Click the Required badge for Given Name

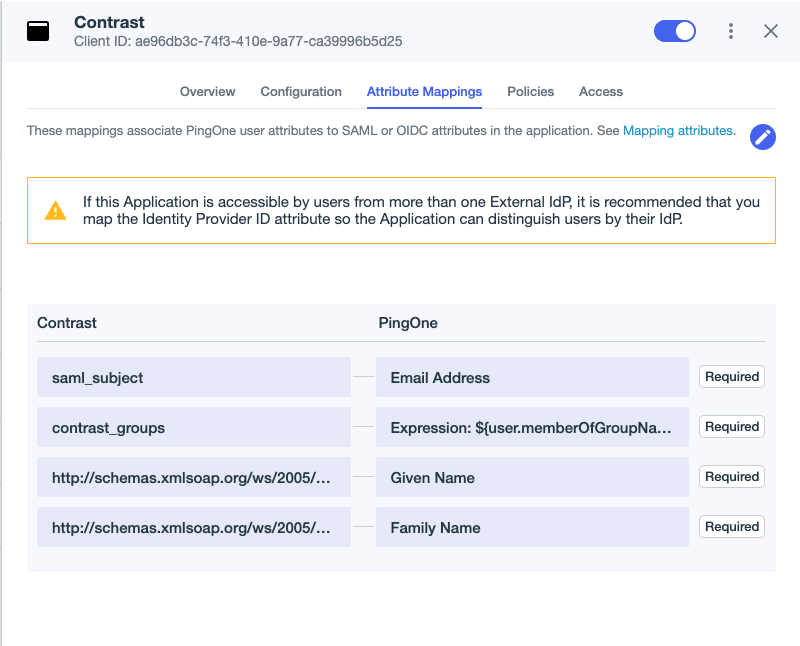tap(732, 477)
